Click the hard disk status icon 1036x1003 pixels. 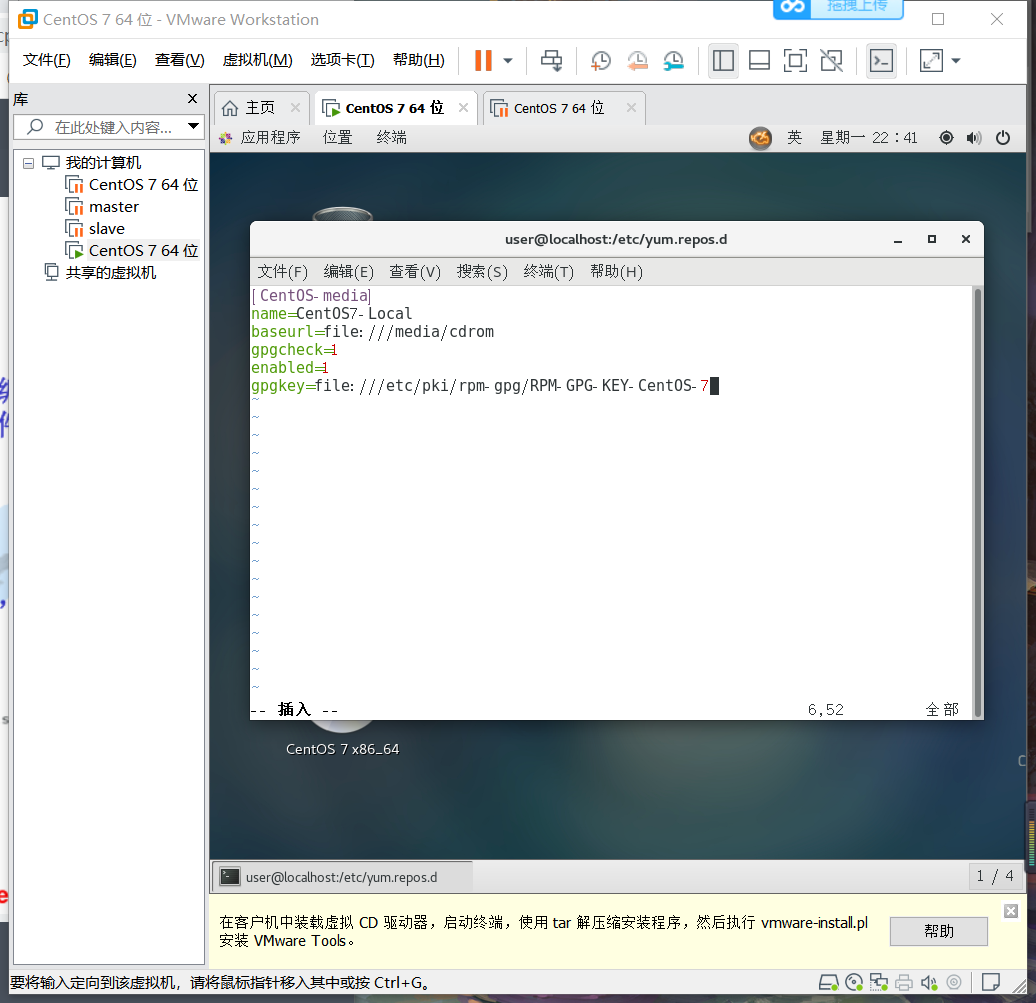coord(829,983)
